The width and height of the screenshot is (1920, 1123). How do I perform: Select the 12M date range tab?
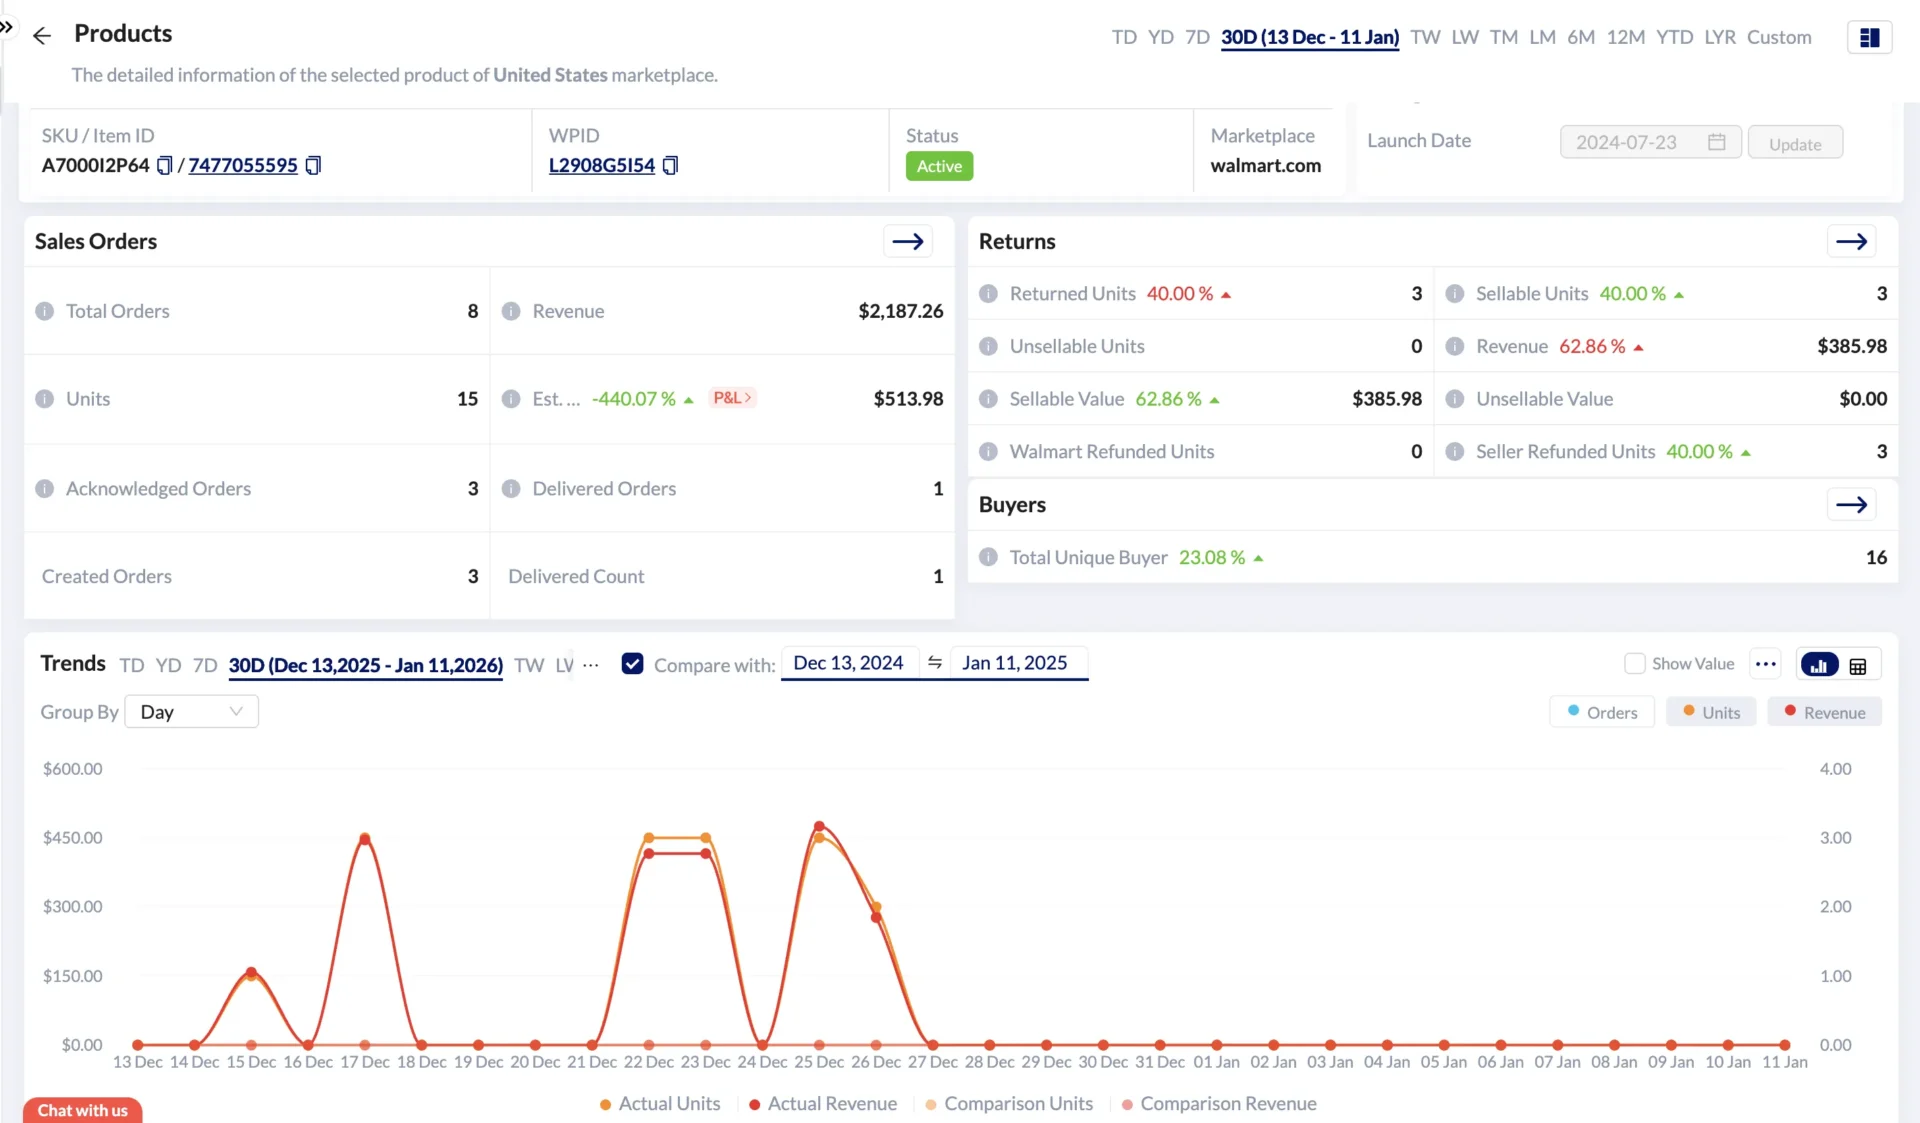(x=1625, y=37)
